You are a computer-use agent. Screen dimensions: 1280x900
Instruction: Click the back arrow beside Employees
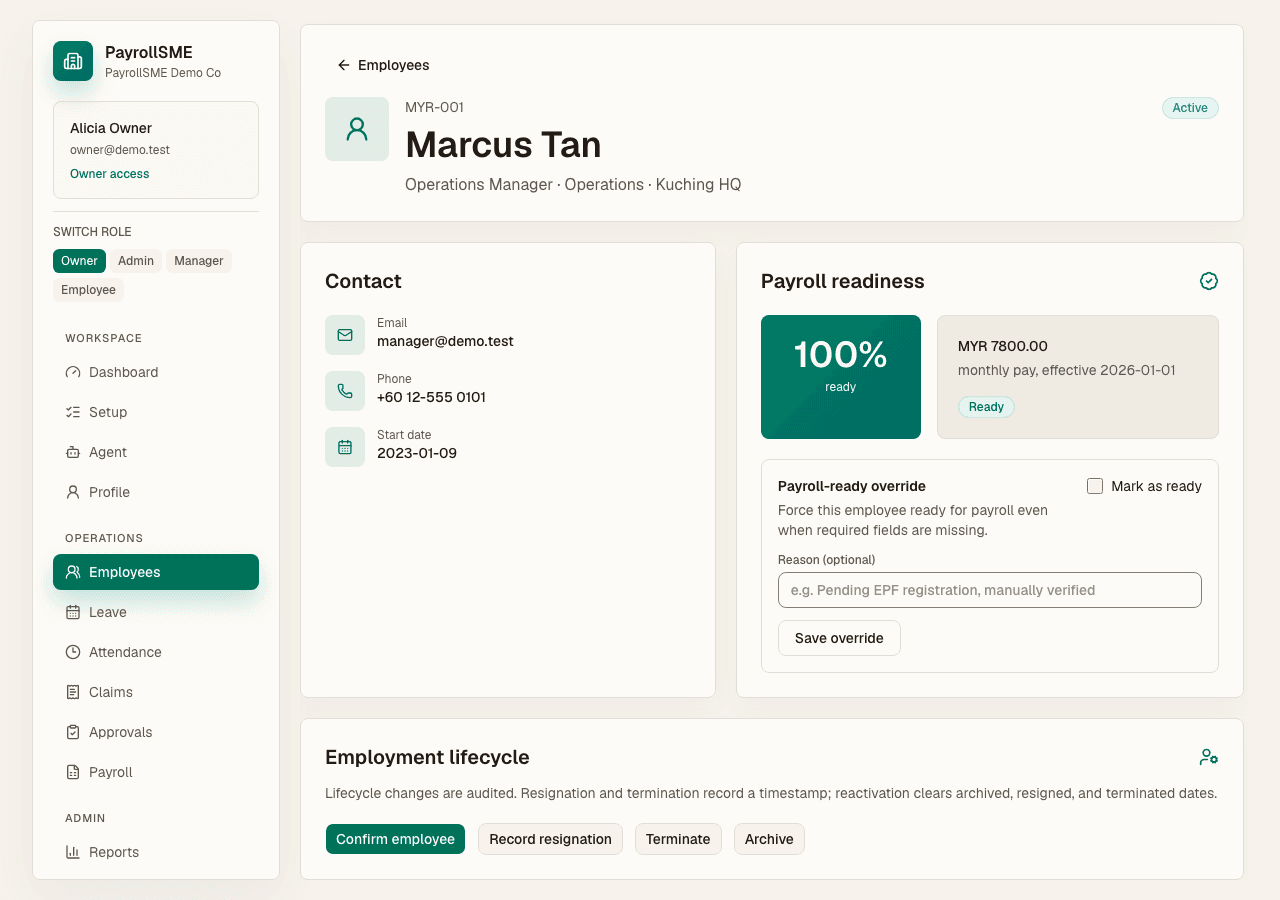coord(344,65)
